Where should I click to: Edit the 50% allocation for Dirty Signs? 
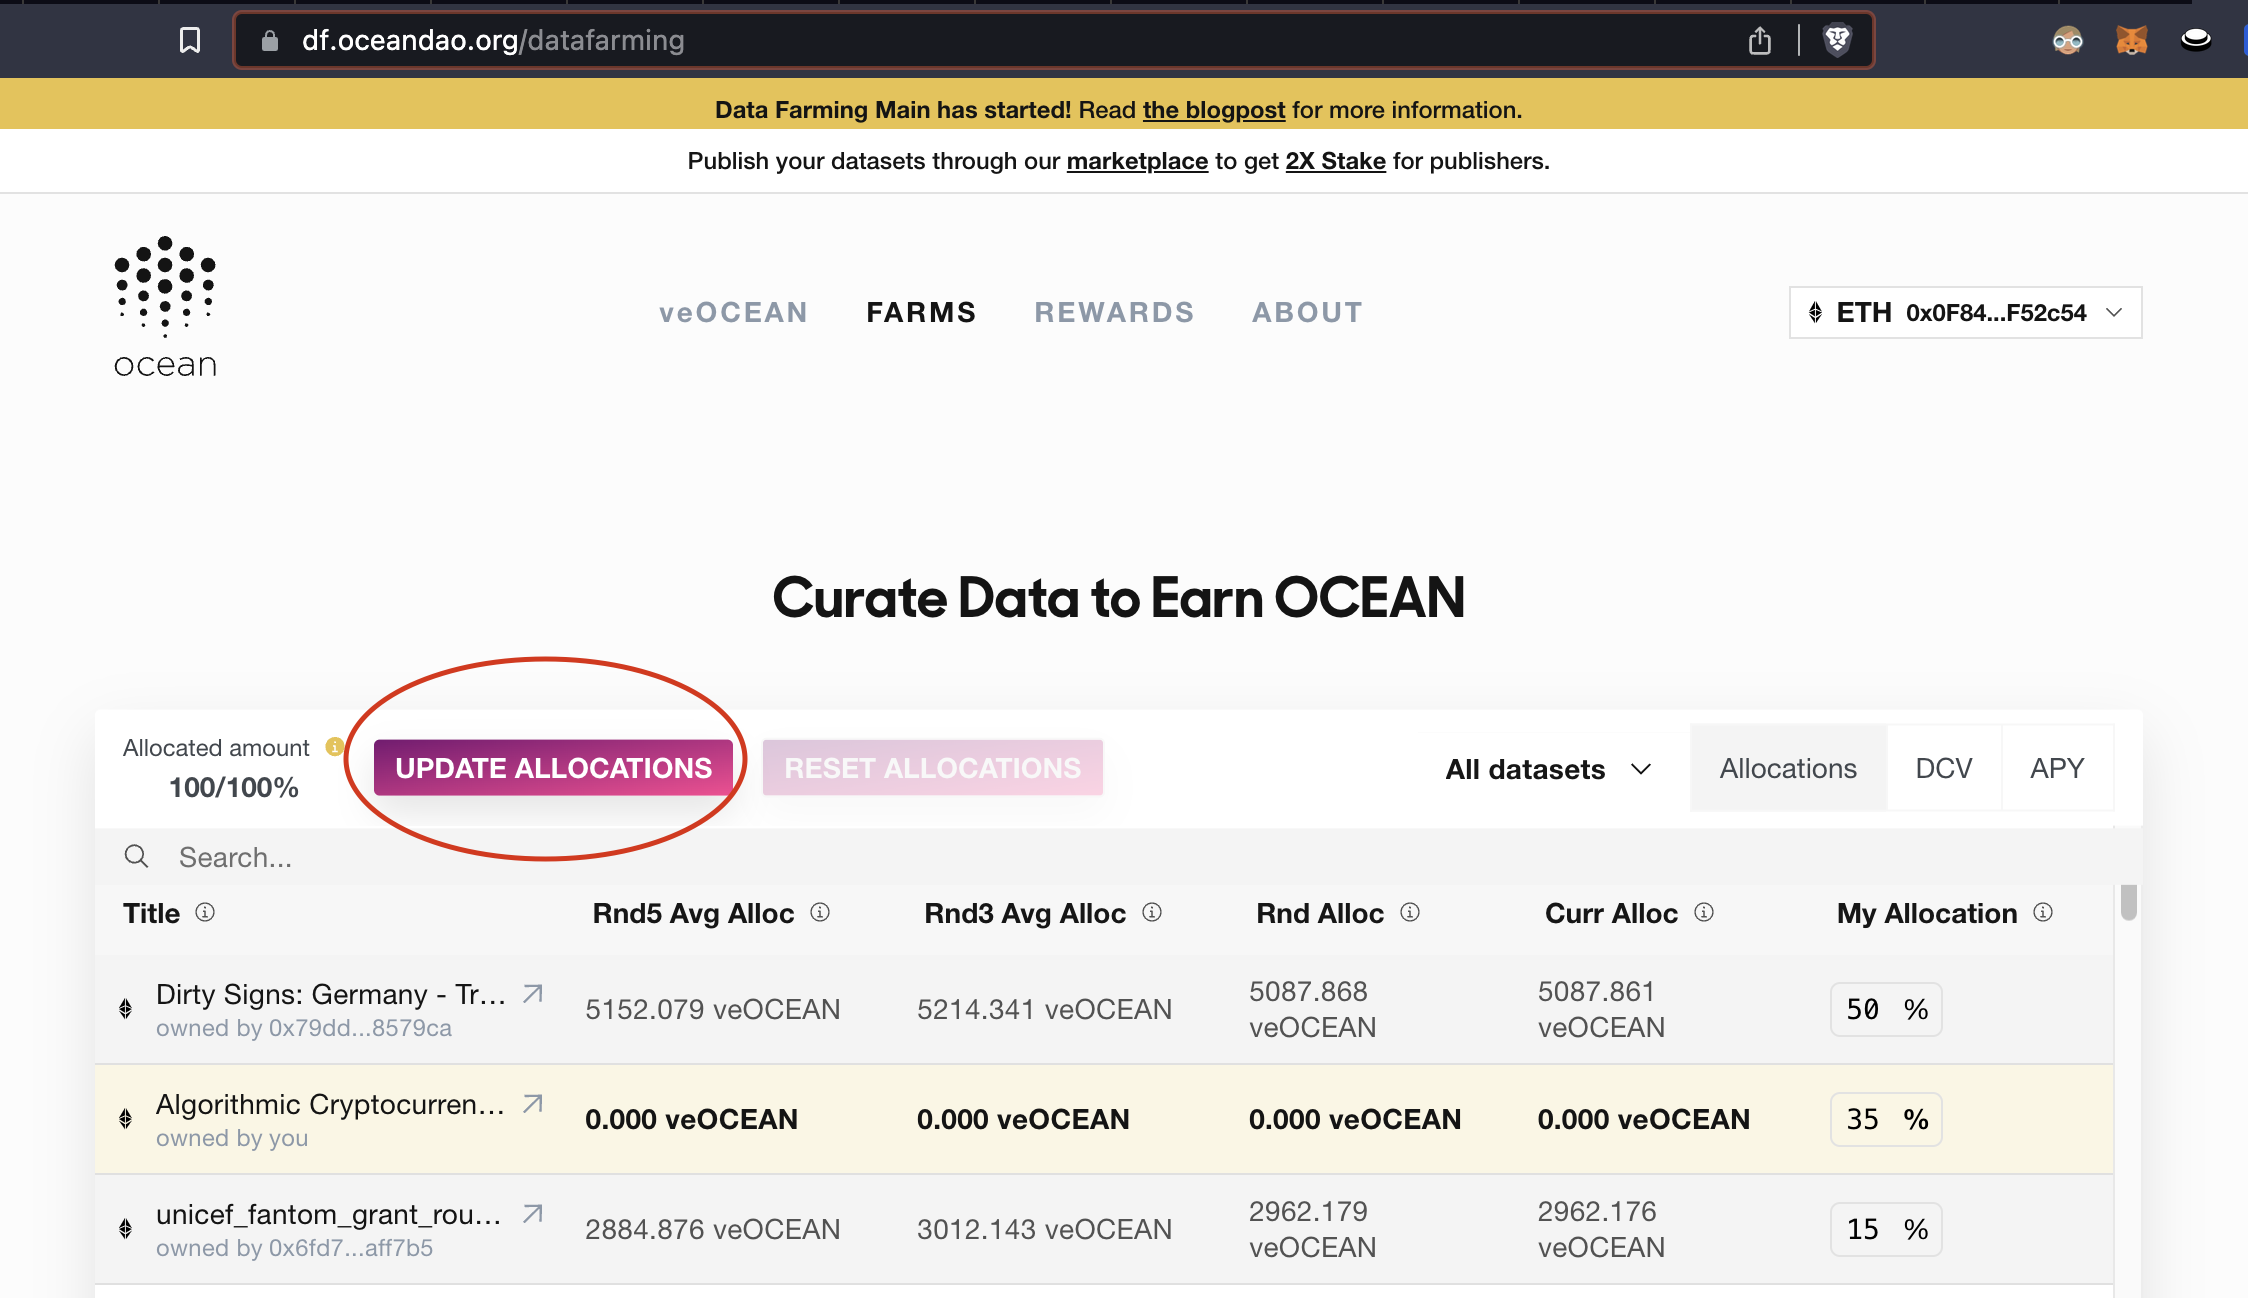point(1886,1009)
